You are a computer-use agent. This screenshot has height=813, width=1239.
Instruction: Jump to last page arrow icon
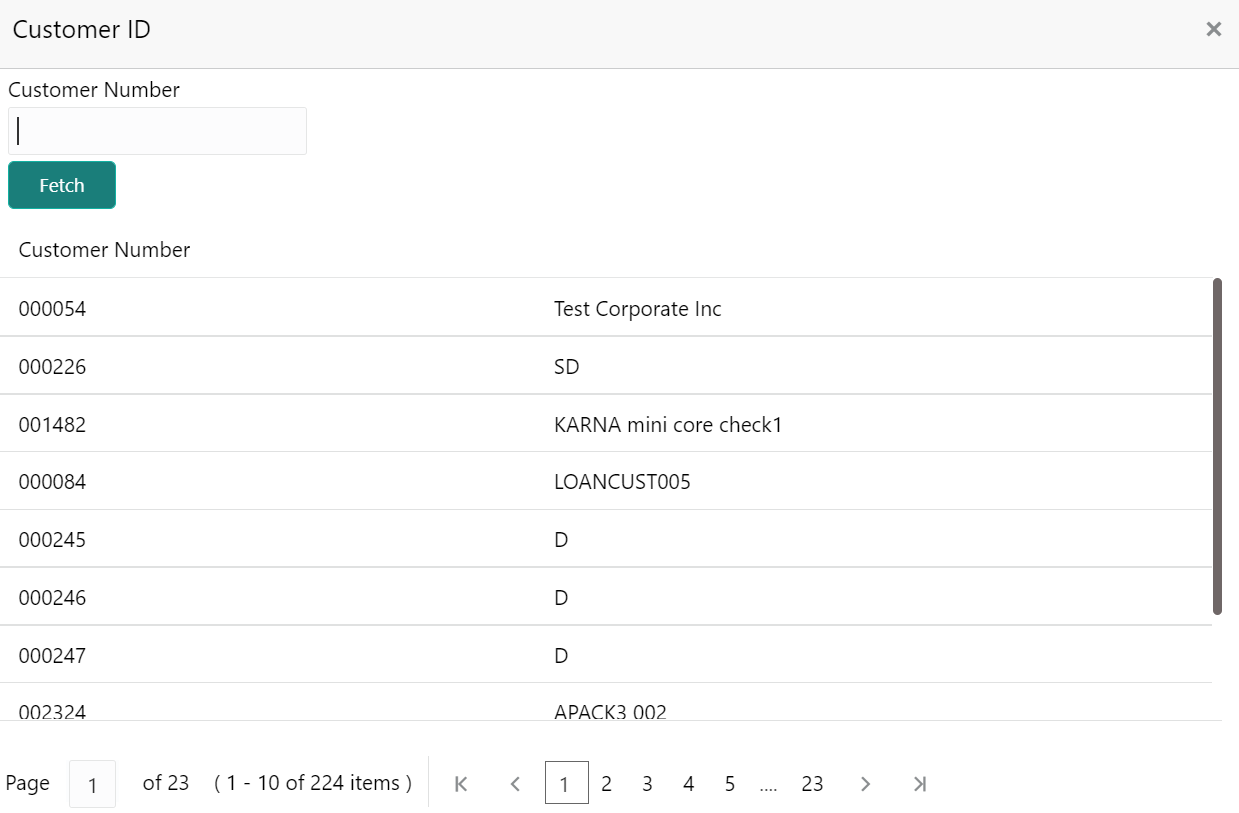point(920,784)
